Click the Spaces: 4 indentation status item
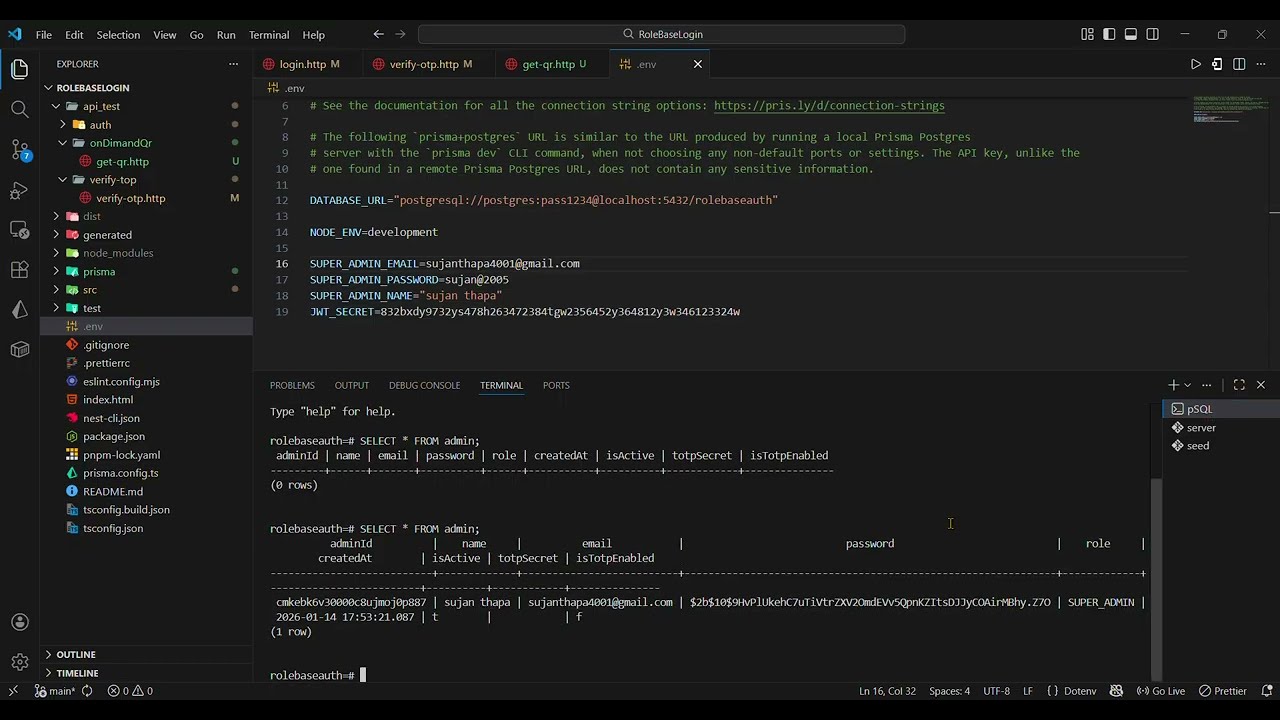 pos(949,691)
